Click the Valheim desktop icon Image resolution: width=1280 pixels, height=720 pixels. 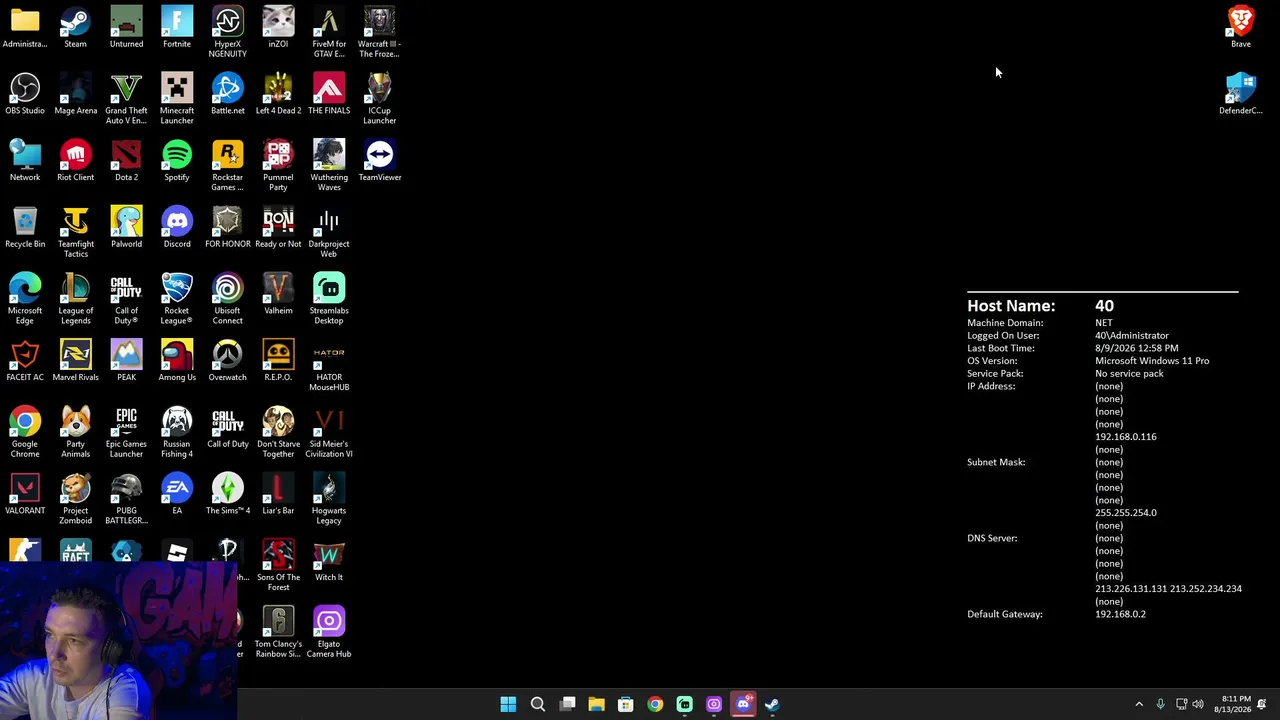pos(278,294)
